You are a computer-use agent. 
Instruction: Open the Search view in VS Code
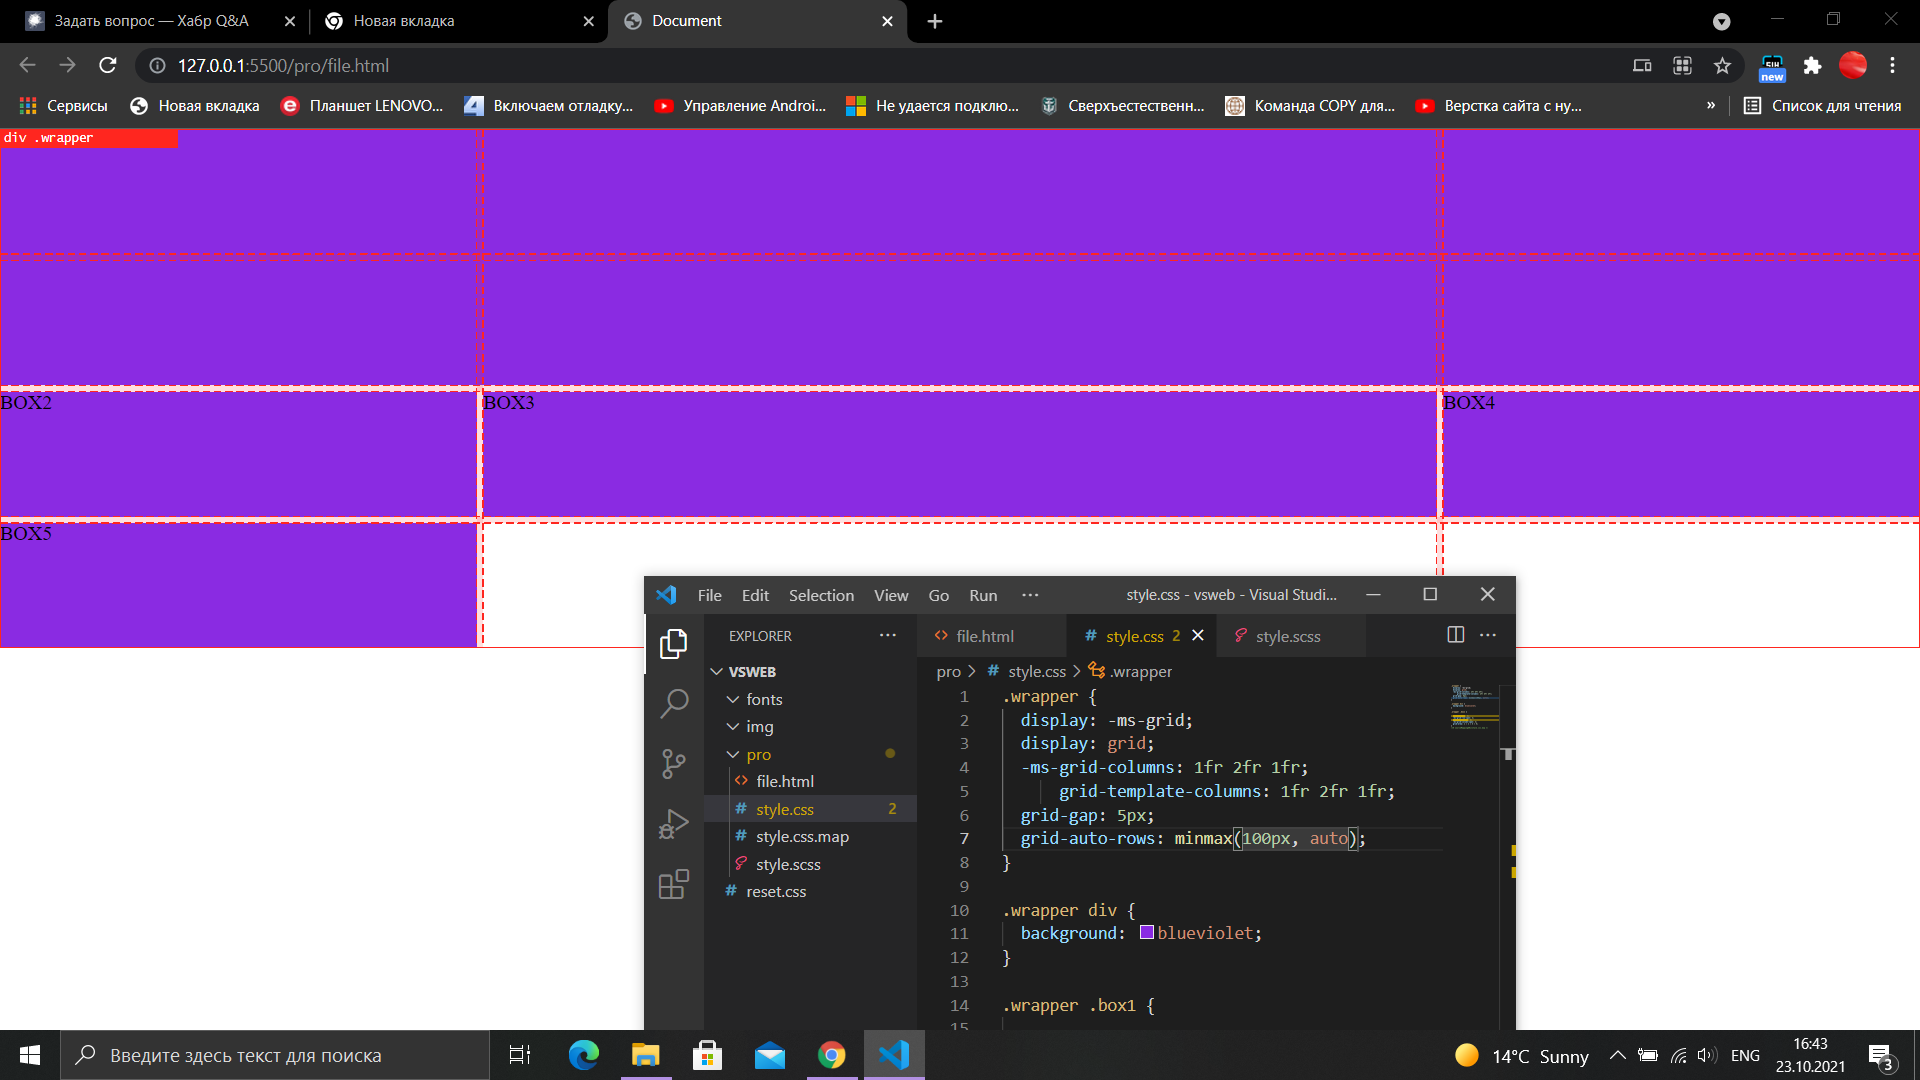(x=674, y=704)
